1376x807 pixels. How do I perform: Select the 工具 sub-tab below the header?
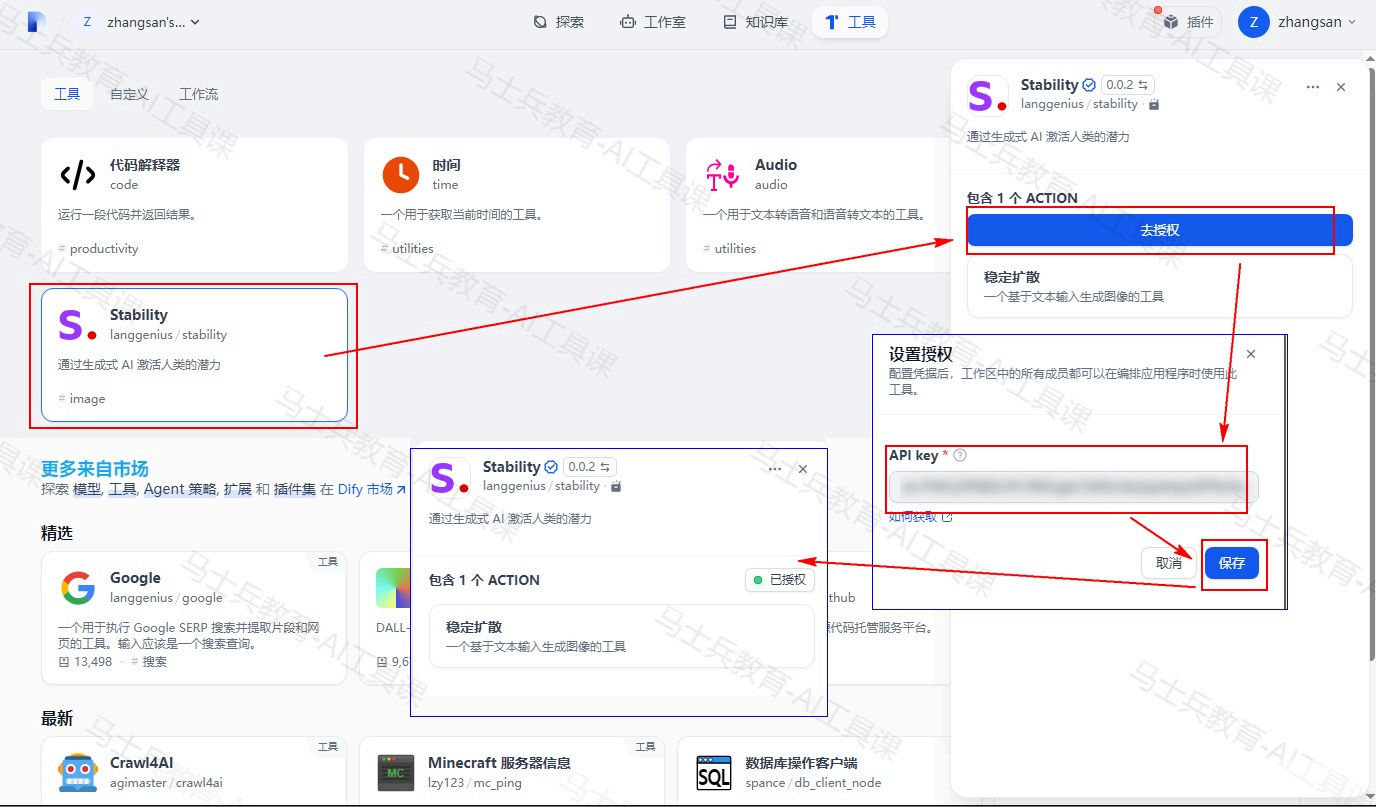click(67, 94)
